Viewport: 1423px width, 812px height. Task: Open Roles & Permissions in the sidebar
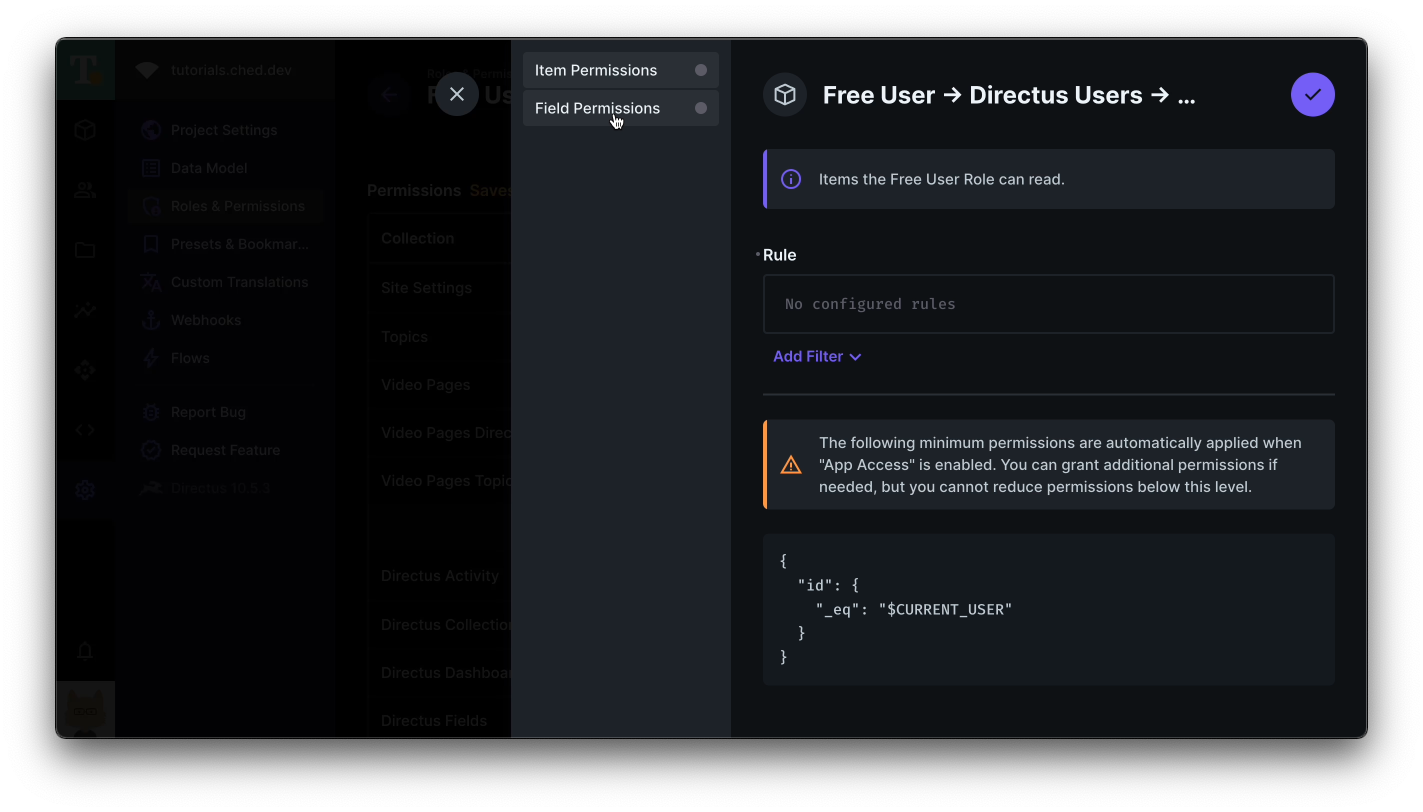tap(226, 205)
